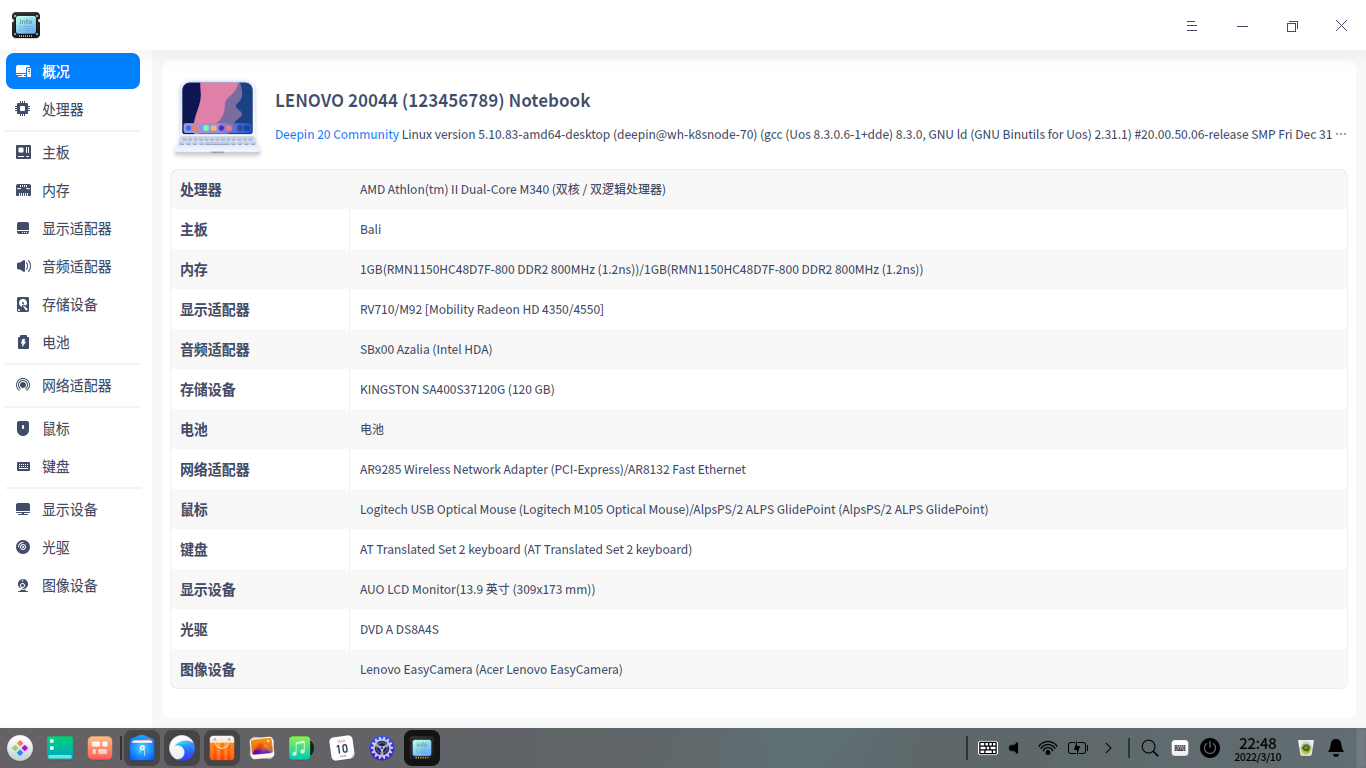1366x768 pixels.
Task: Click the mouse icon beside 鼠标 in sidebar
Action: [23, 429]
